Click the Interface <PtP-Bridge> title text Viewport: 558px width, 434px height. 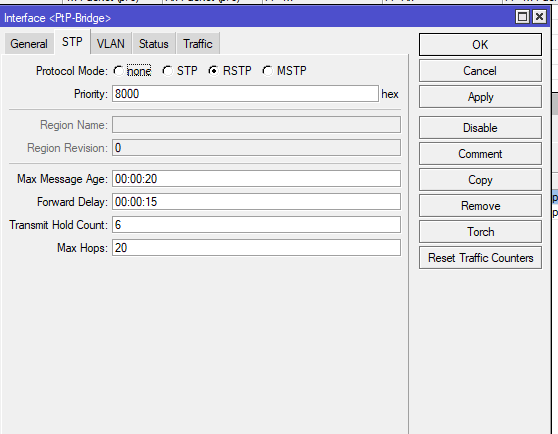point(57,18)
